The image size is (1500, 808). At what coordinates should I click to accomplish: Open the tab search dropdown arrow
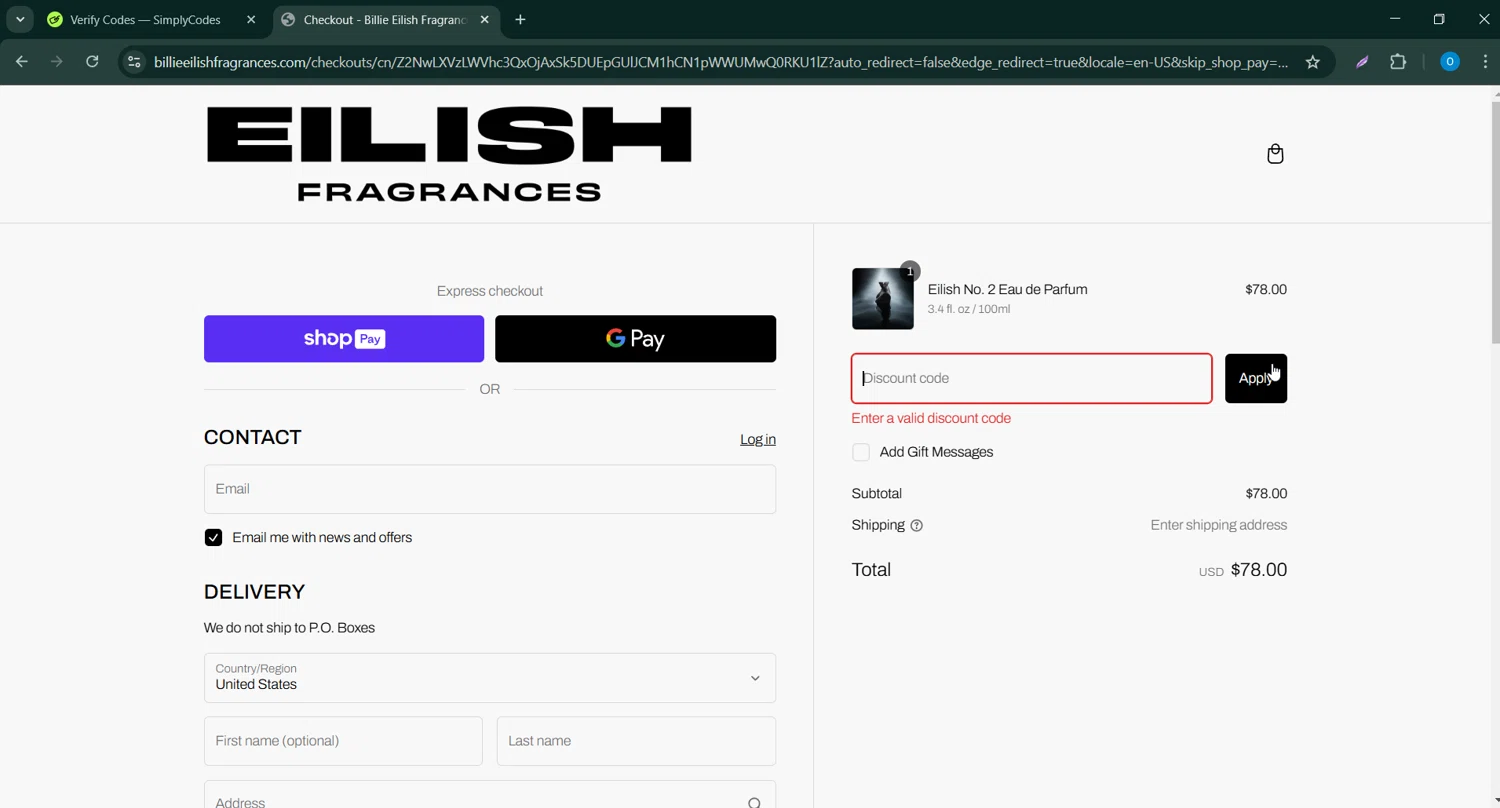click(20, 20)
